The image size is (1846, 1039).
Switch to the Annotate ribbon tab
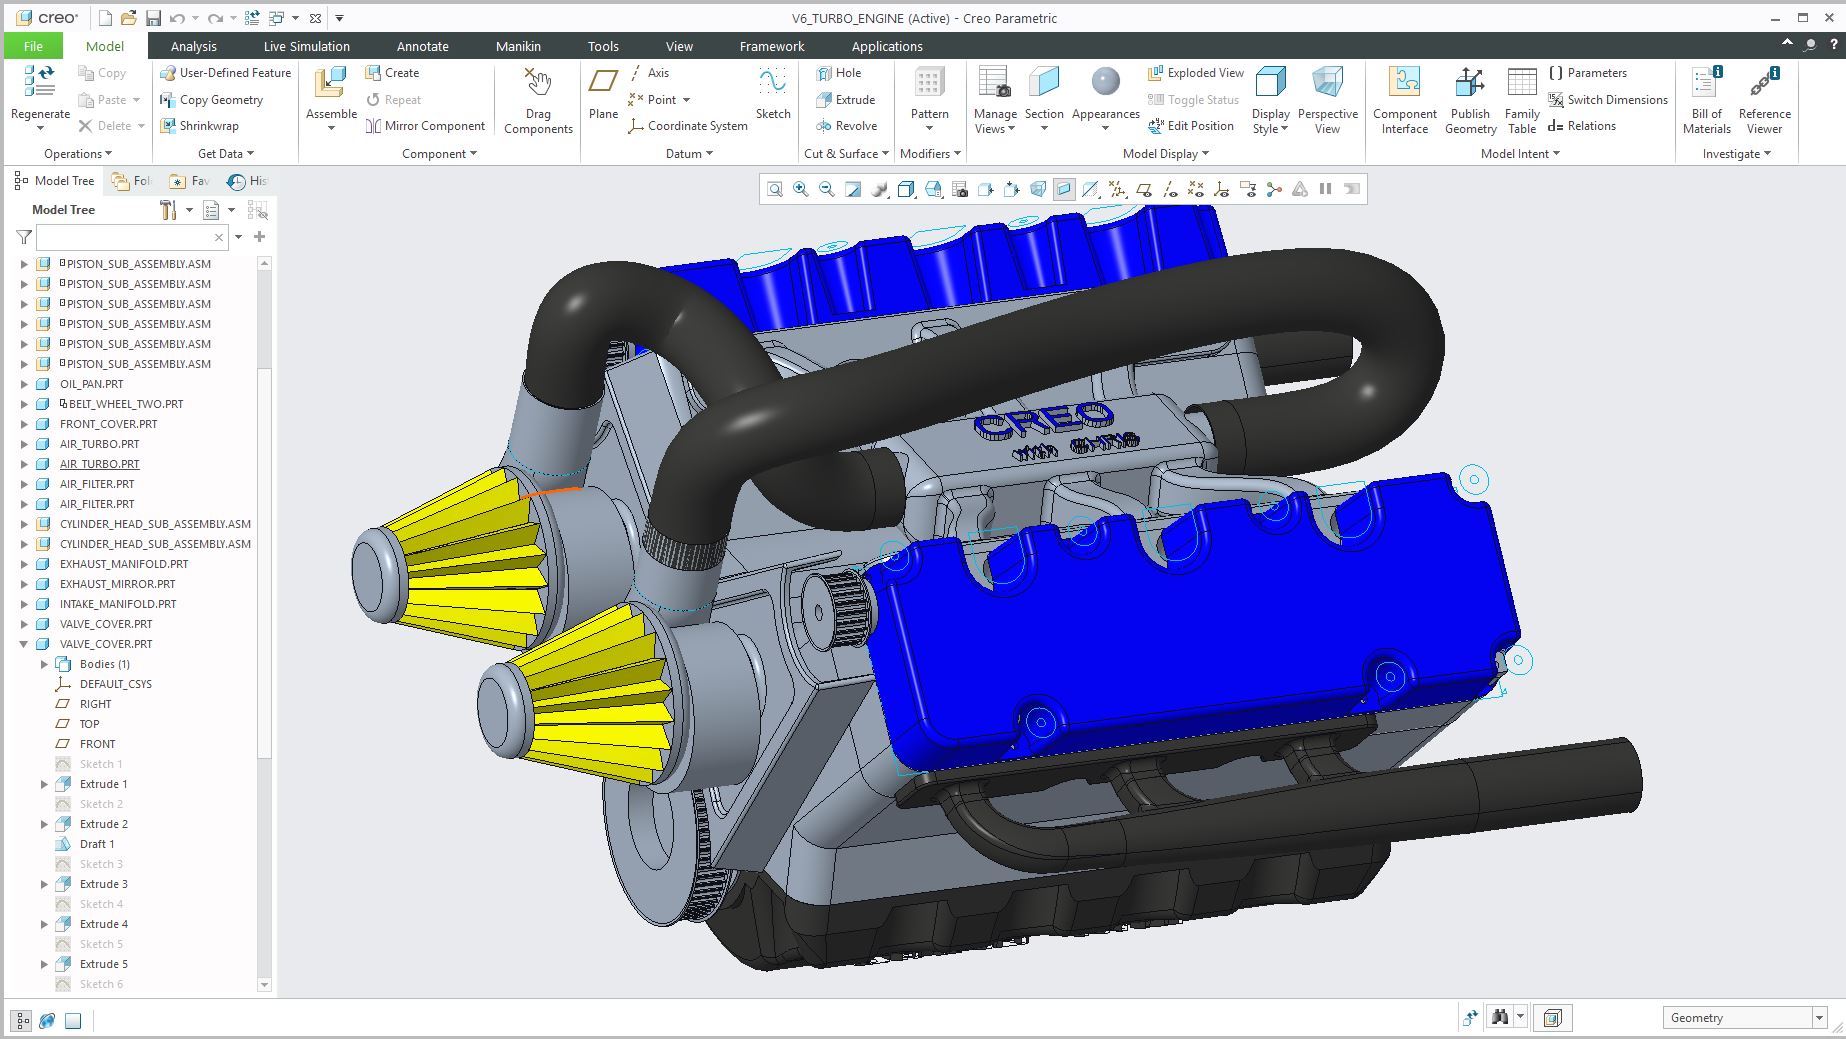(x=422, y=46)
